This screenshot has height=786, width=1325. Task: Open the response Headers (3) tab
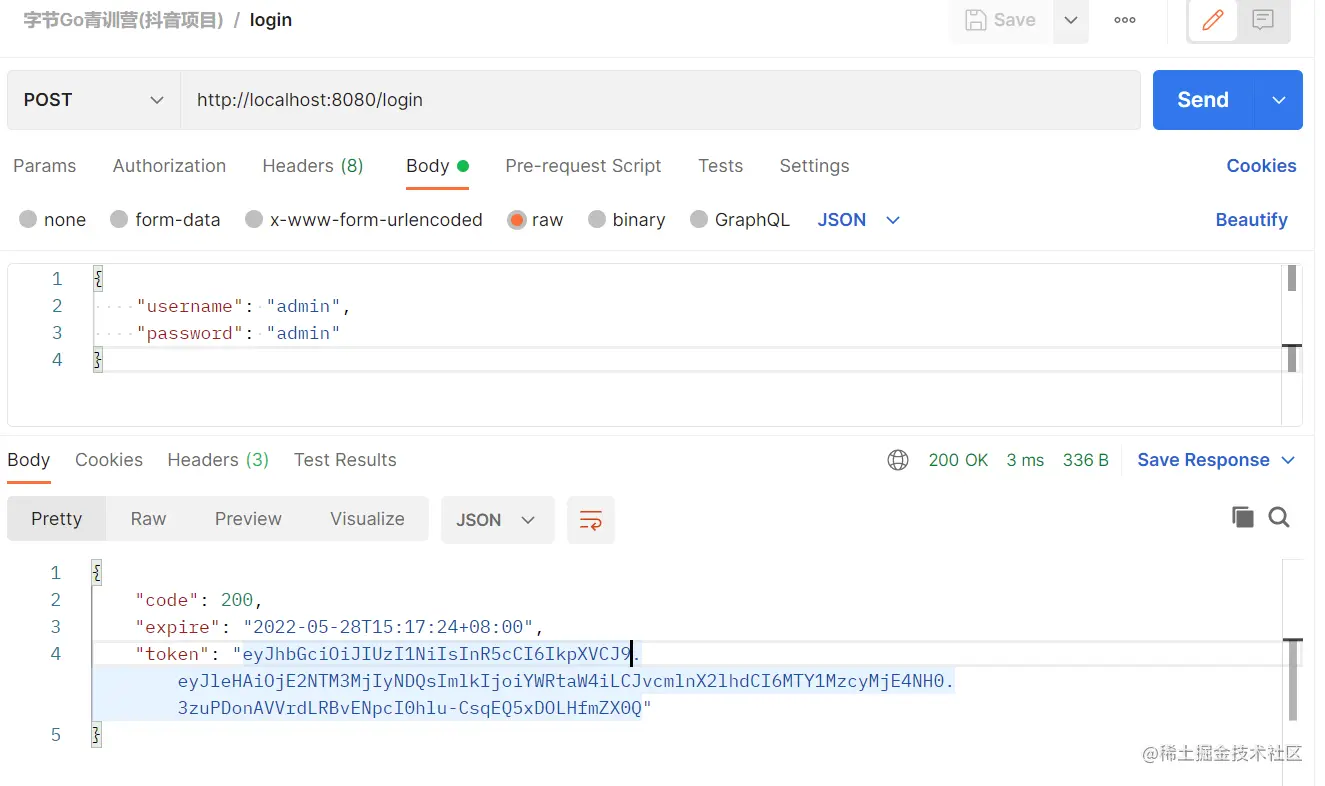coord(218,460)
